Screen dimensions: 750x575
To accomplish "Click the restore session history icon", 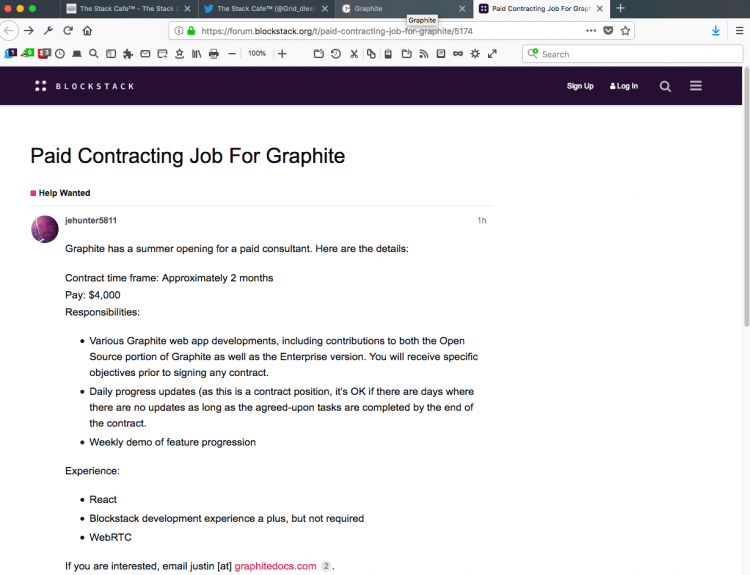I will click(336, 54).
